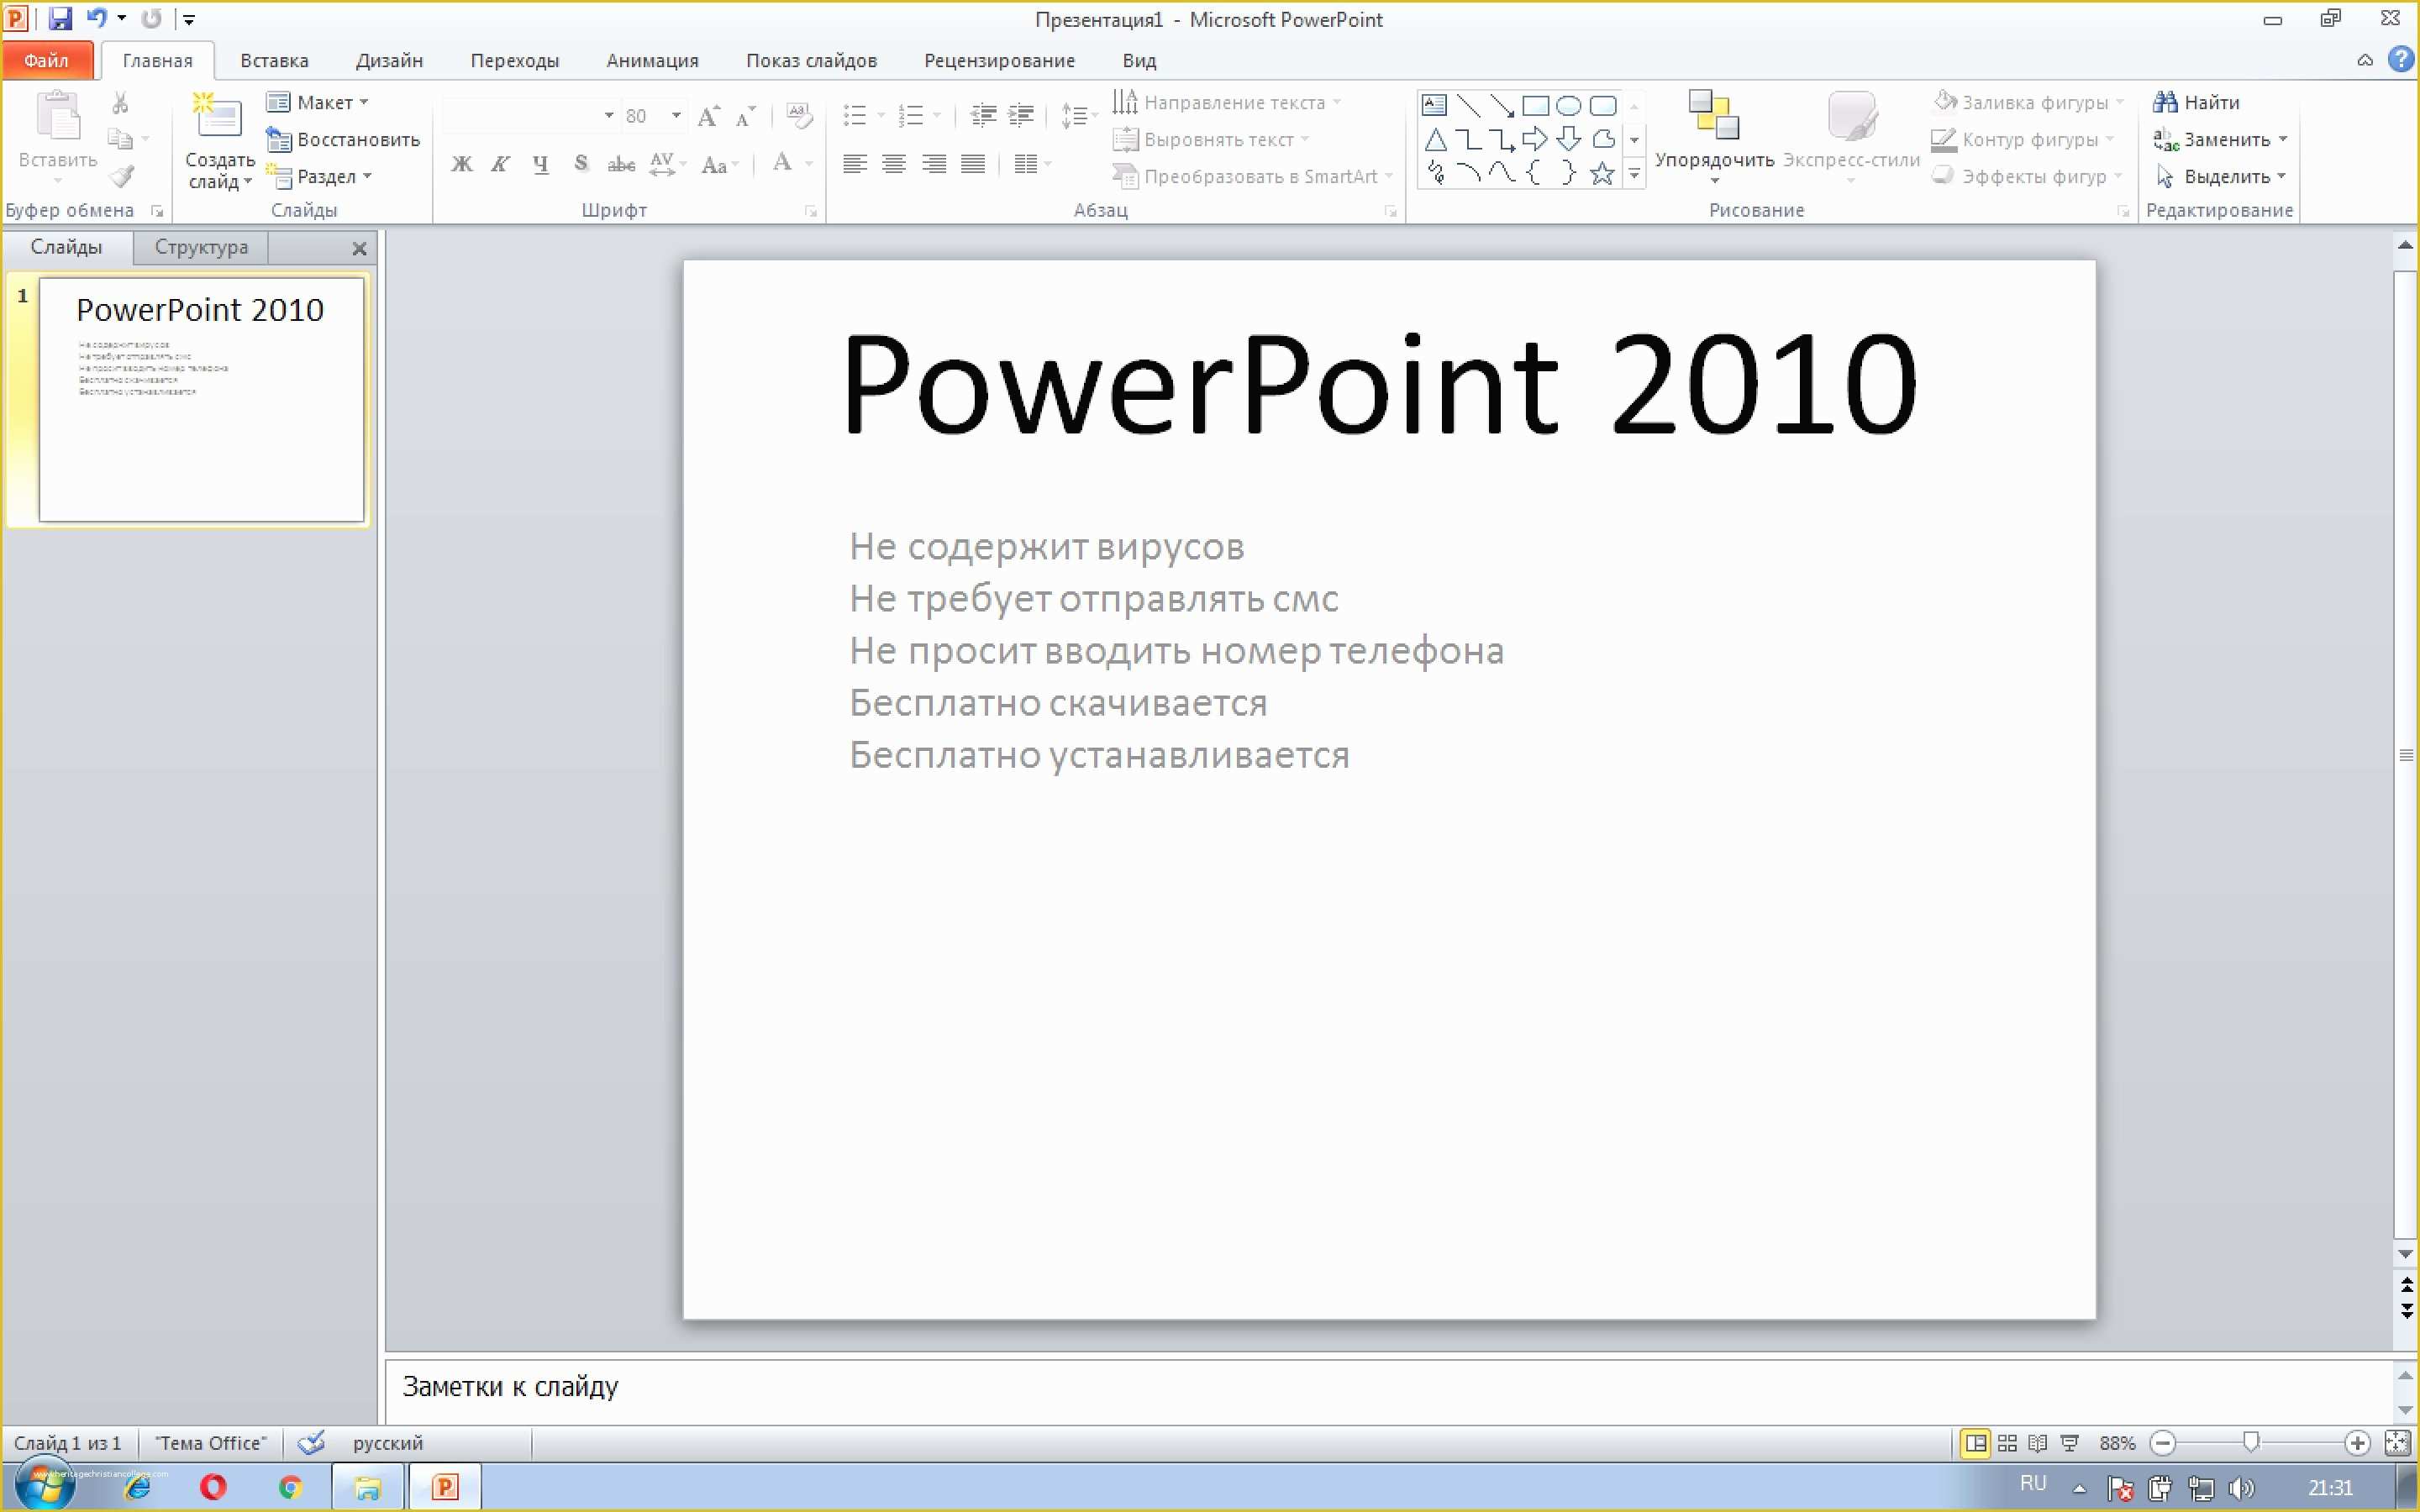Open the Шрифт font dialog launcher
The width and height of the screenshot is (2420, 1512).
click(810, 211)
